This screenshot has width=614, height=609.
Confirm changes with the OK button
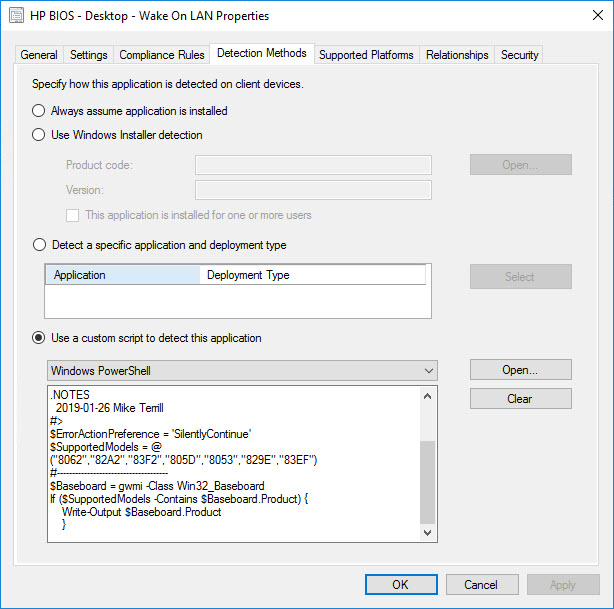coord(400,584)
